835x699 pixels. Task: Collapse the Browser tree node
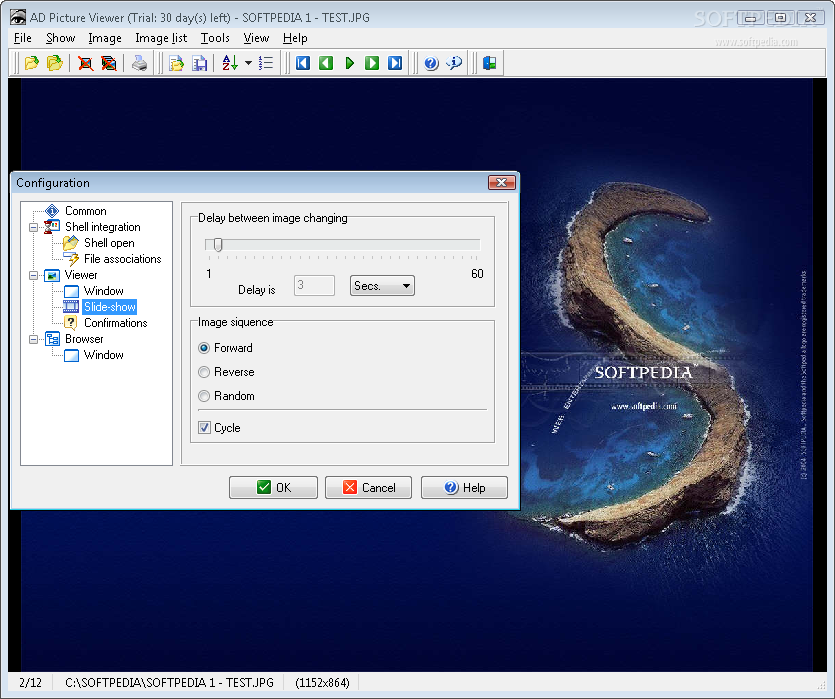tap(34, 339)
